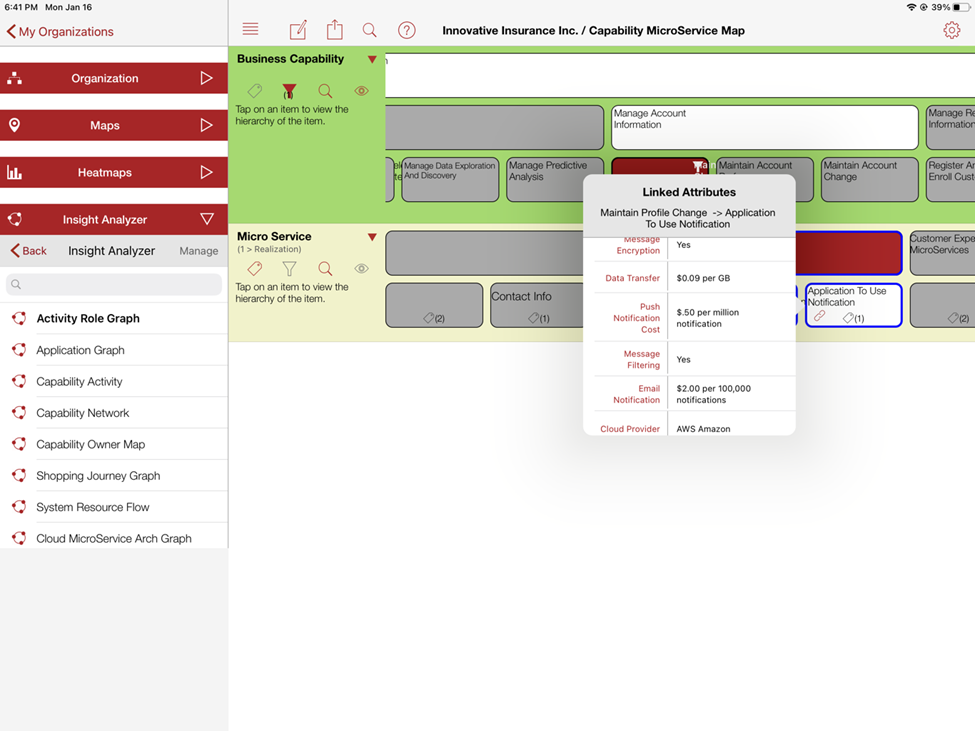Tap the link icon in Application To Use Notification
Image resolution: width=975 pixels, height=731 pixels.
coord(820,316)
